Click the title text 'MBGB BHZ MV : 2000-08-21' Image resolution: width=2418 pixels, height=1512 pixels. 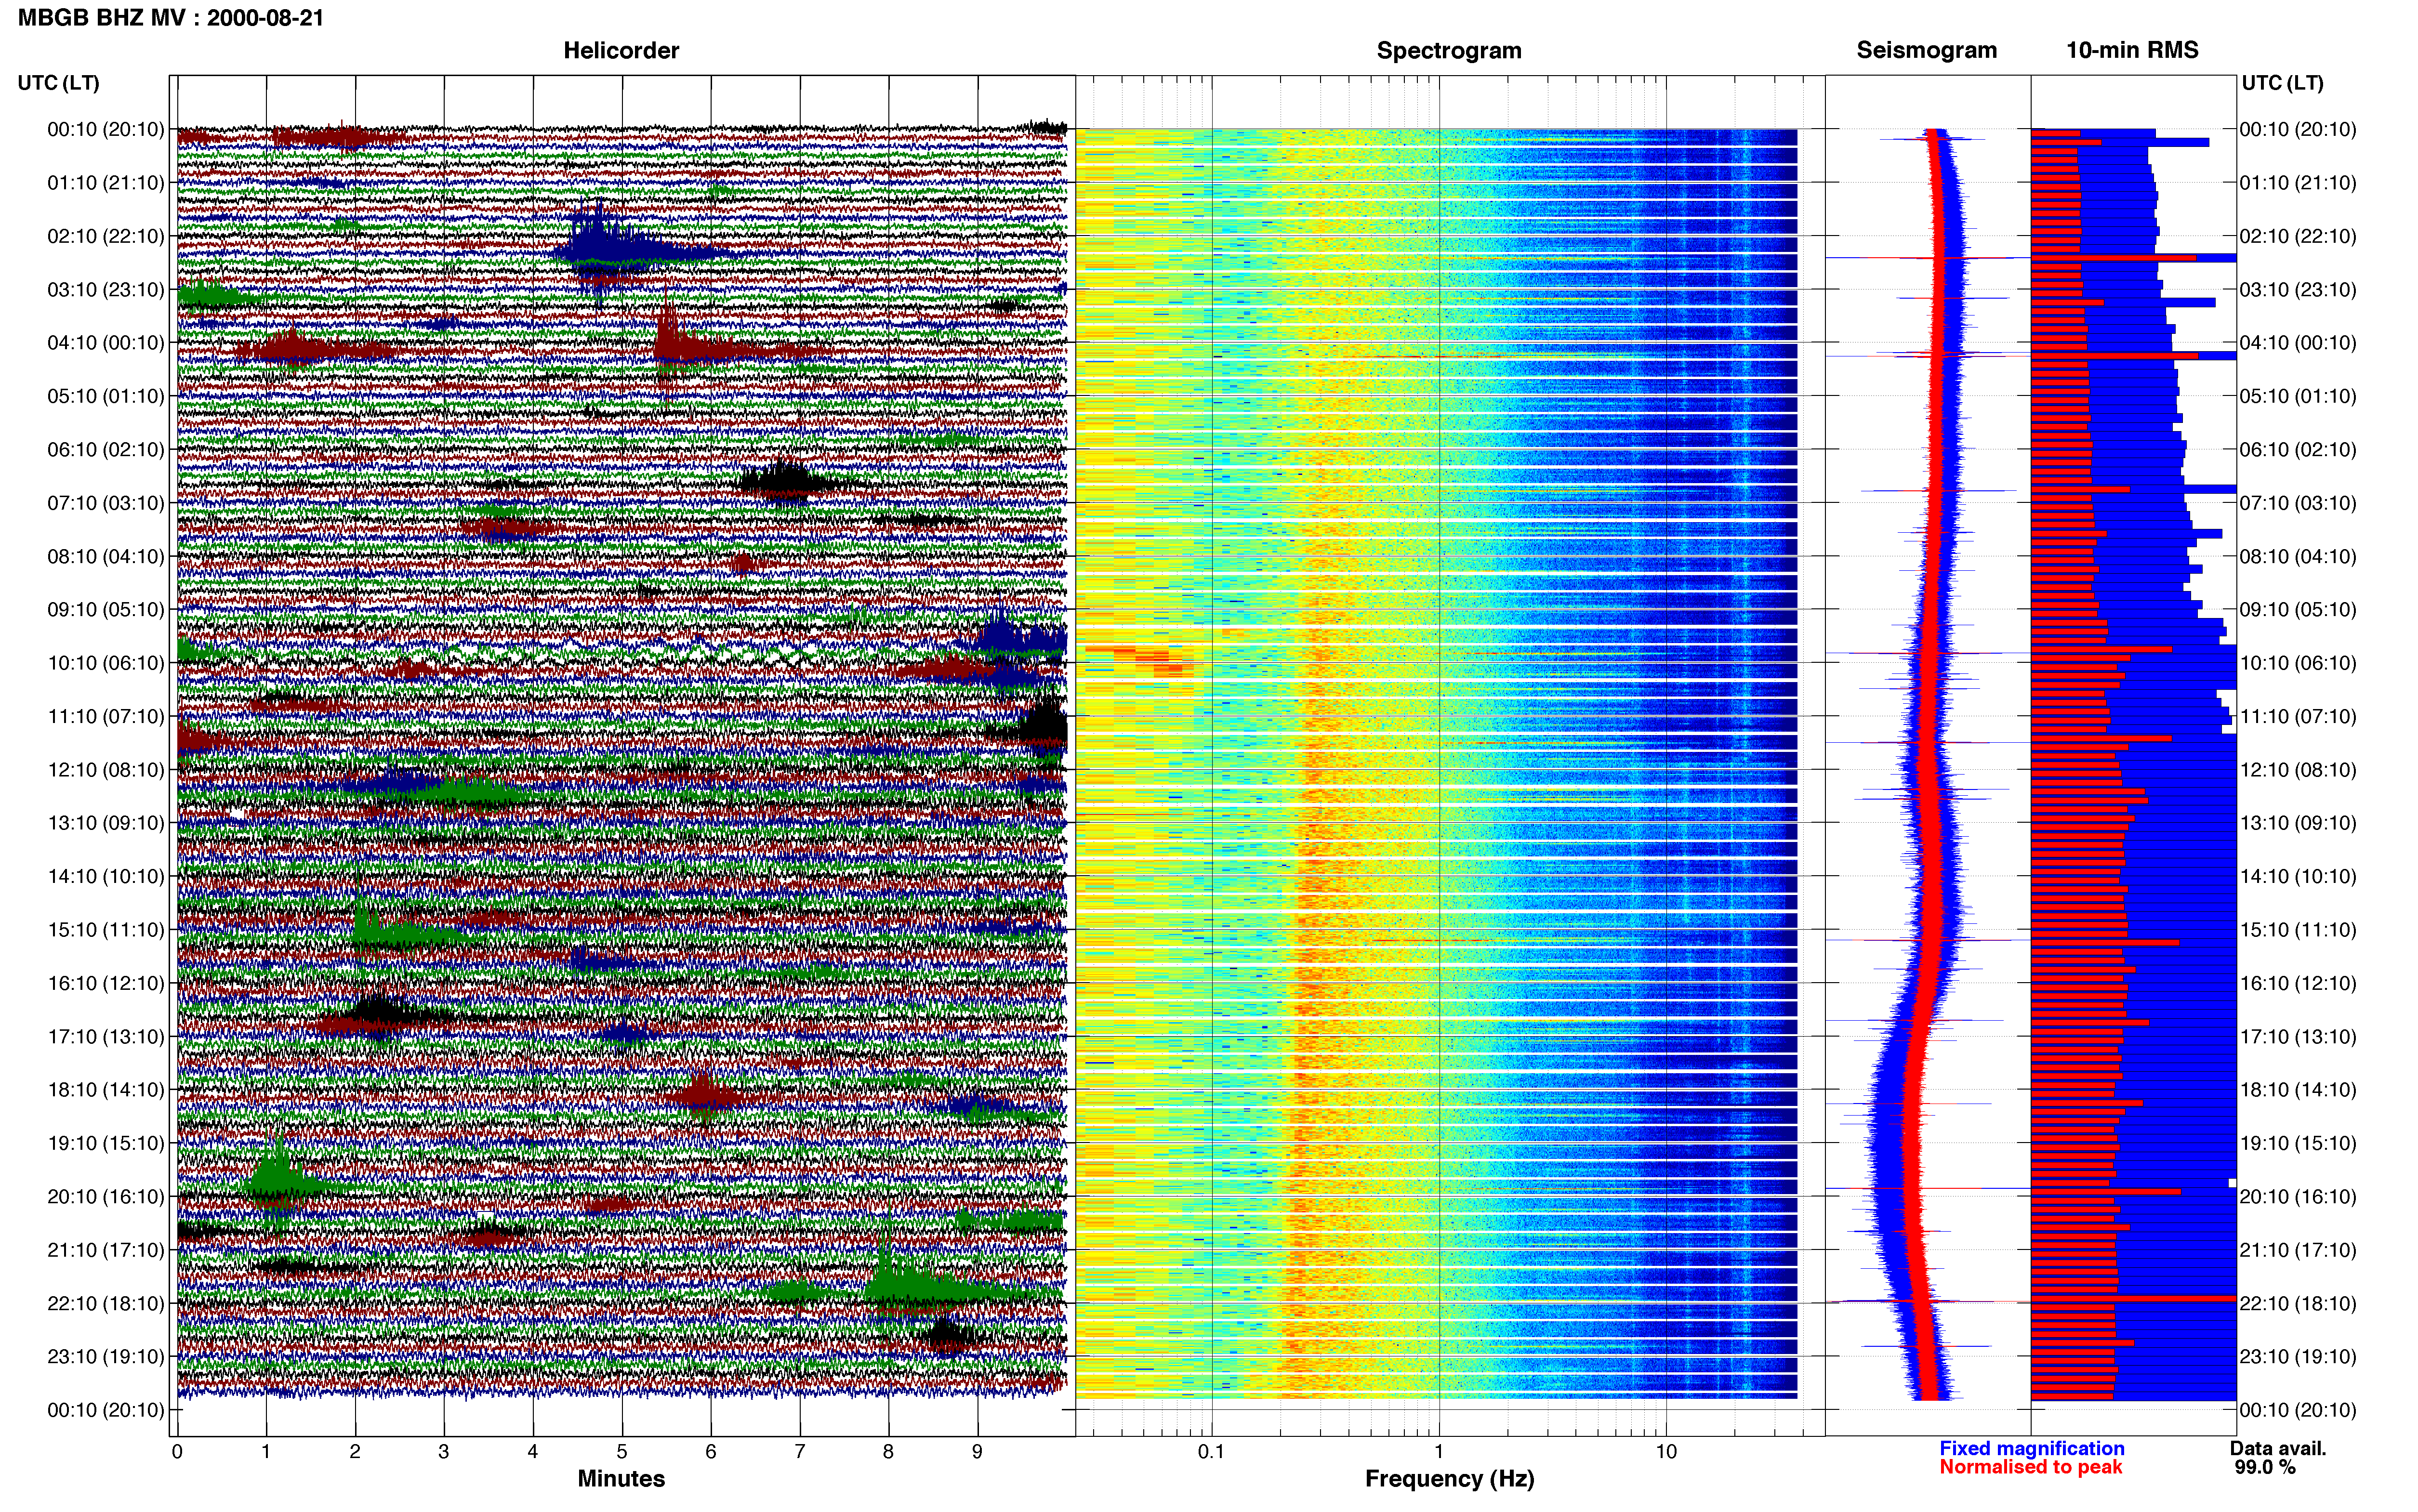(x=171, y=18)
